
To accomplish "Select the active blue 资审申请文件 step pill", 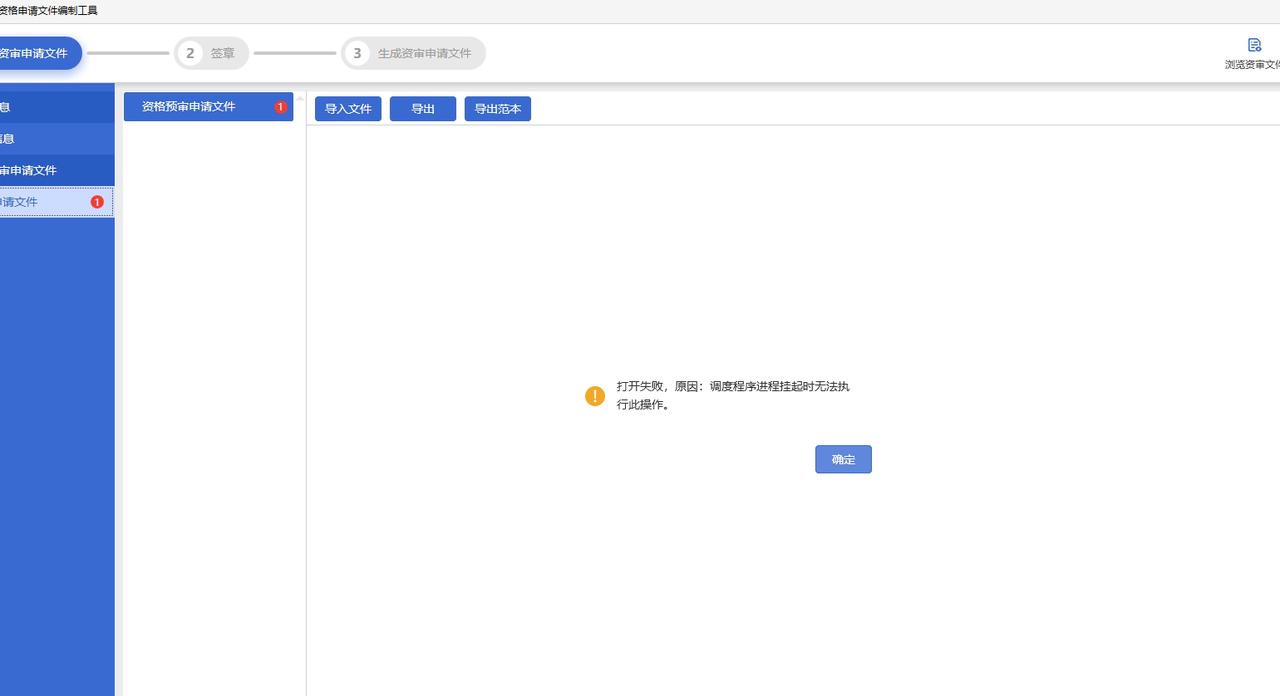I will point(36,53).
